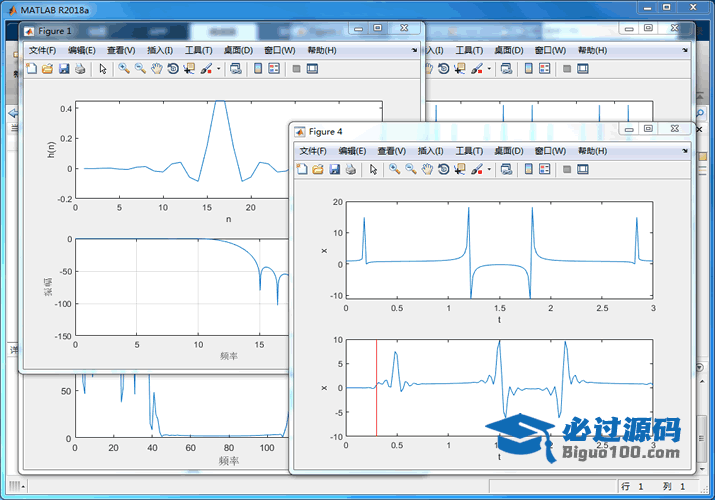Toggle Insert Legend in Figure 4 toolbar

pyautogui.click(x=545, y=170)
